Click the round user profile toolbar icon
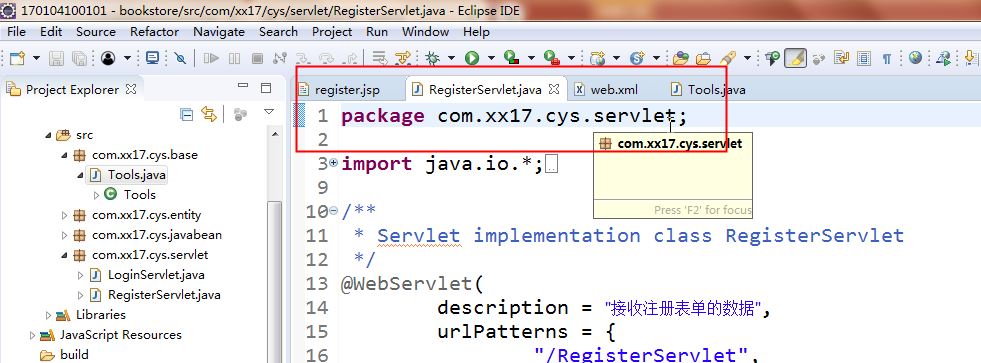 [x=108, y=58]
